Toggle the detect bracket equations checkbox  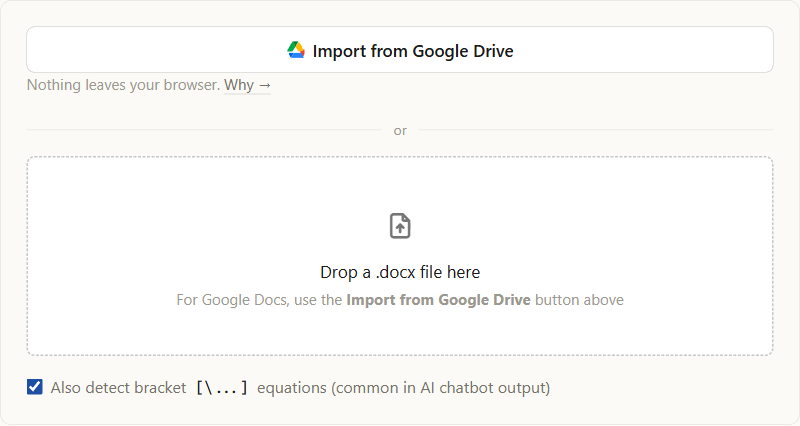pos(35,387)
